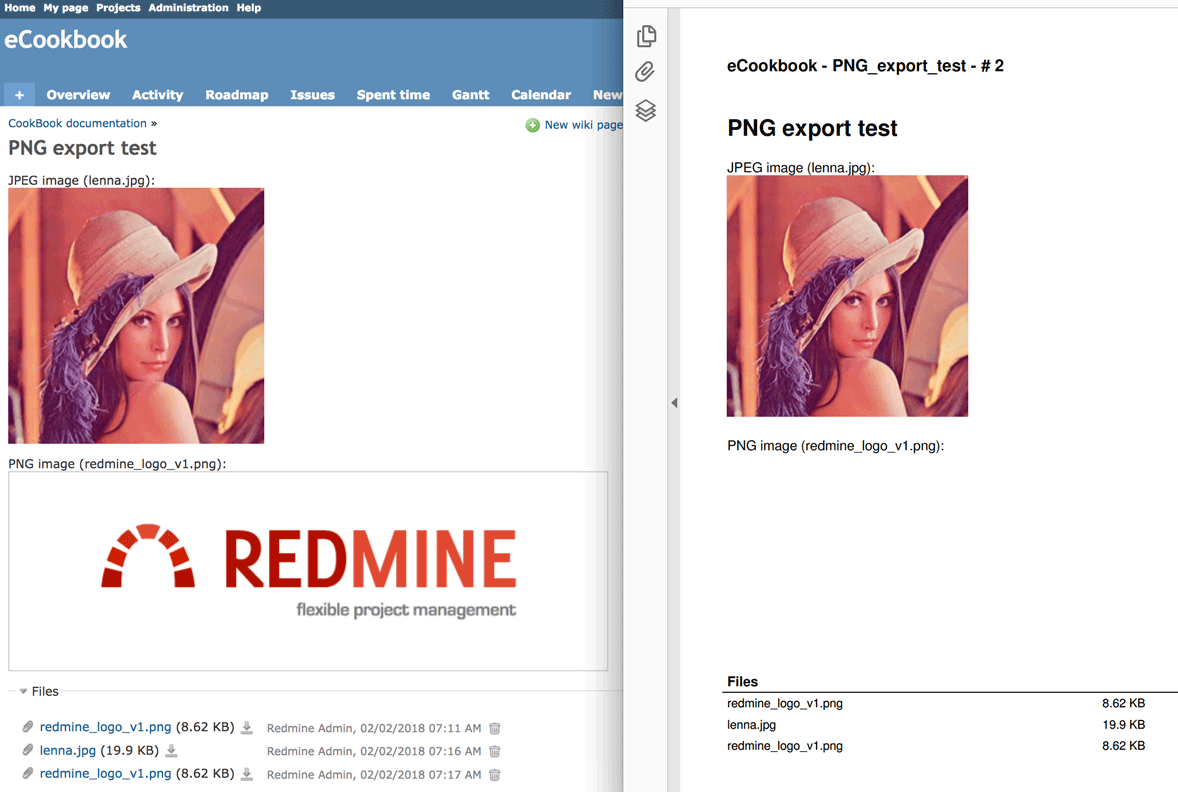Click the Lenna image in the PDF

847,296
